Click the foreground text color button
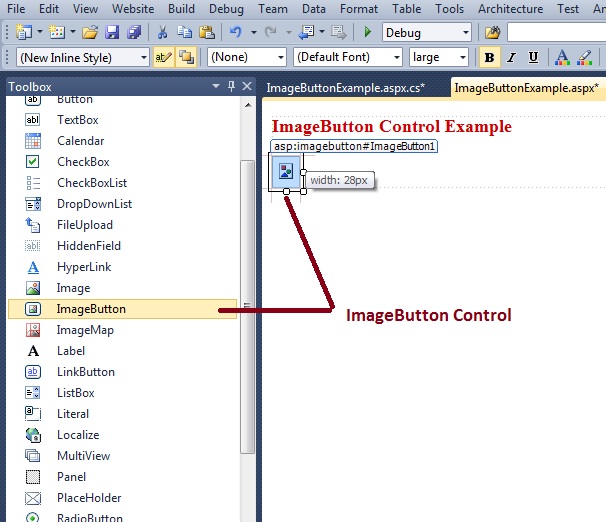The width and height of the screenshot is (606, 522). (x=561, y=57)
